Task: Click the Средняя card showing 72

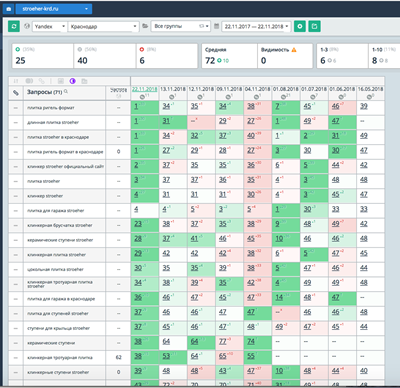Action: click(x=229, y=56)
